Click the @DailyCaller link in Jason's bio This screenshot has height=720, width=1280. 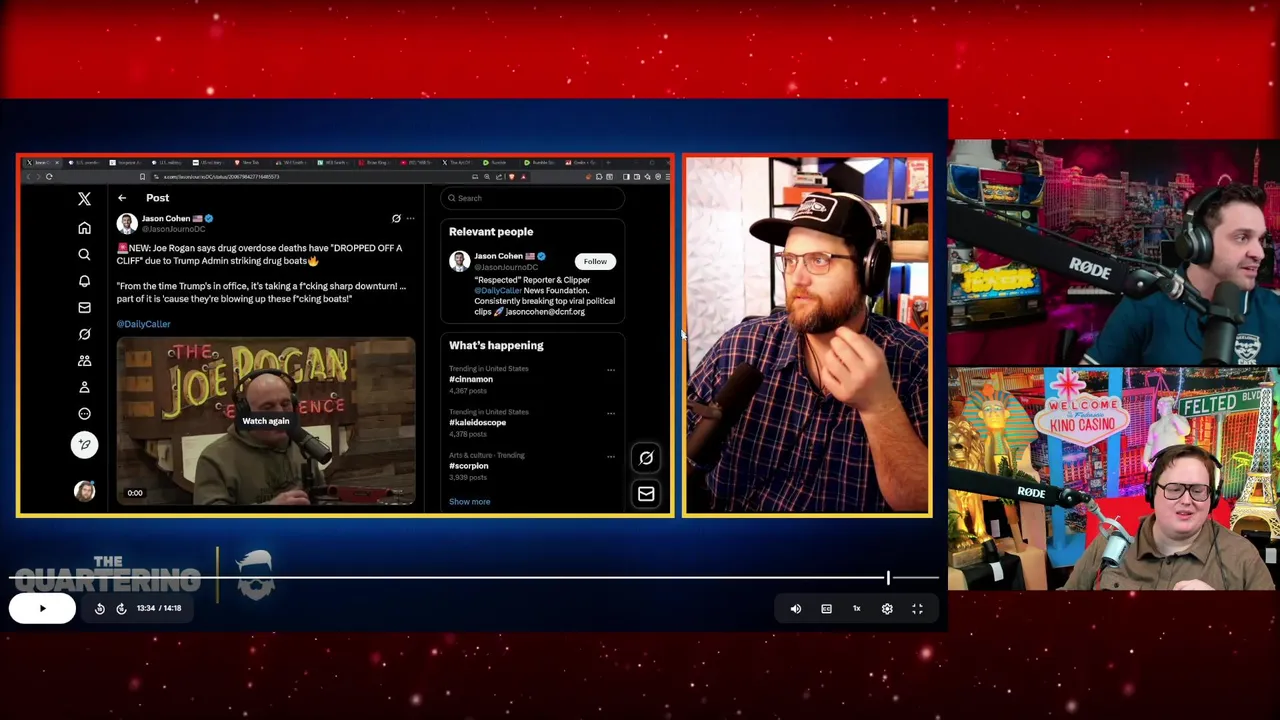click(498, 291)
